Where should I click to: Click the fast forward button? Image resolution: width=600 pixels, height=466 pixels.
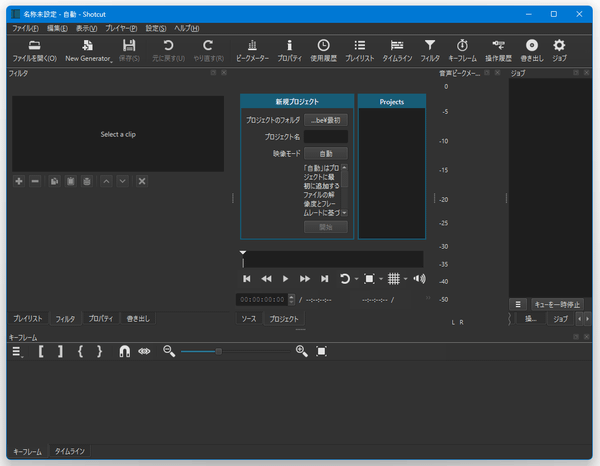coord(305,279)
